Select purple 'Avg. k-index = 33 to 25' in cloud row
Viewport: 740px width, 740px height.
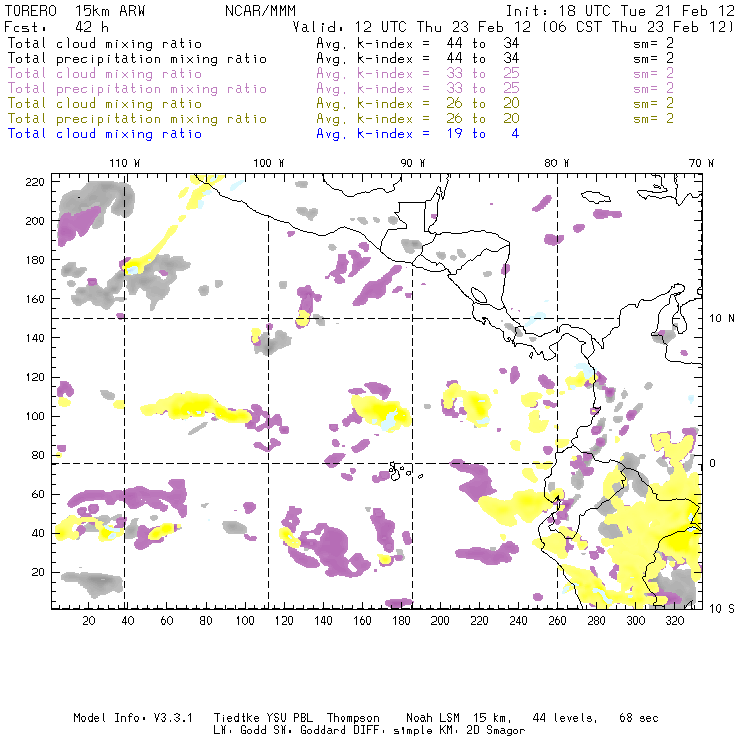418,74
